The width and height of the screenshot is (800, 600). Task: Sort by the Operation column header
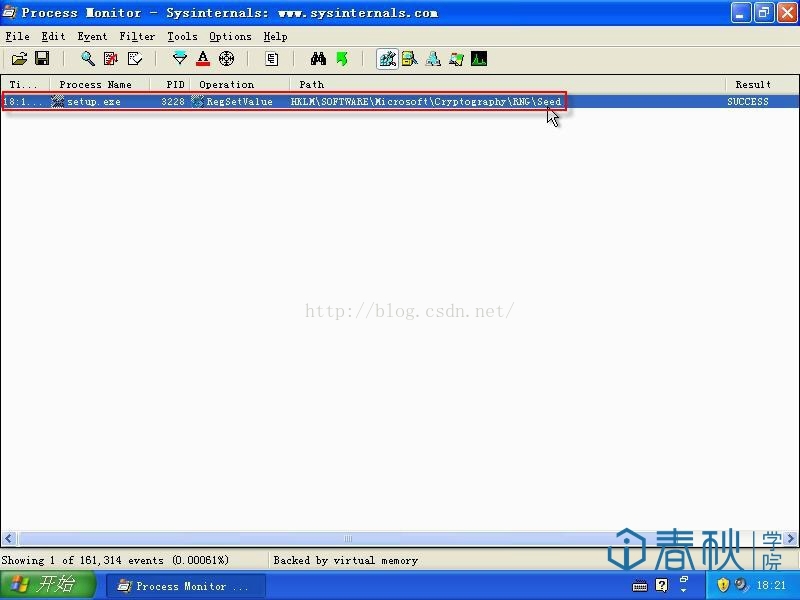click(x=240, y=84)
